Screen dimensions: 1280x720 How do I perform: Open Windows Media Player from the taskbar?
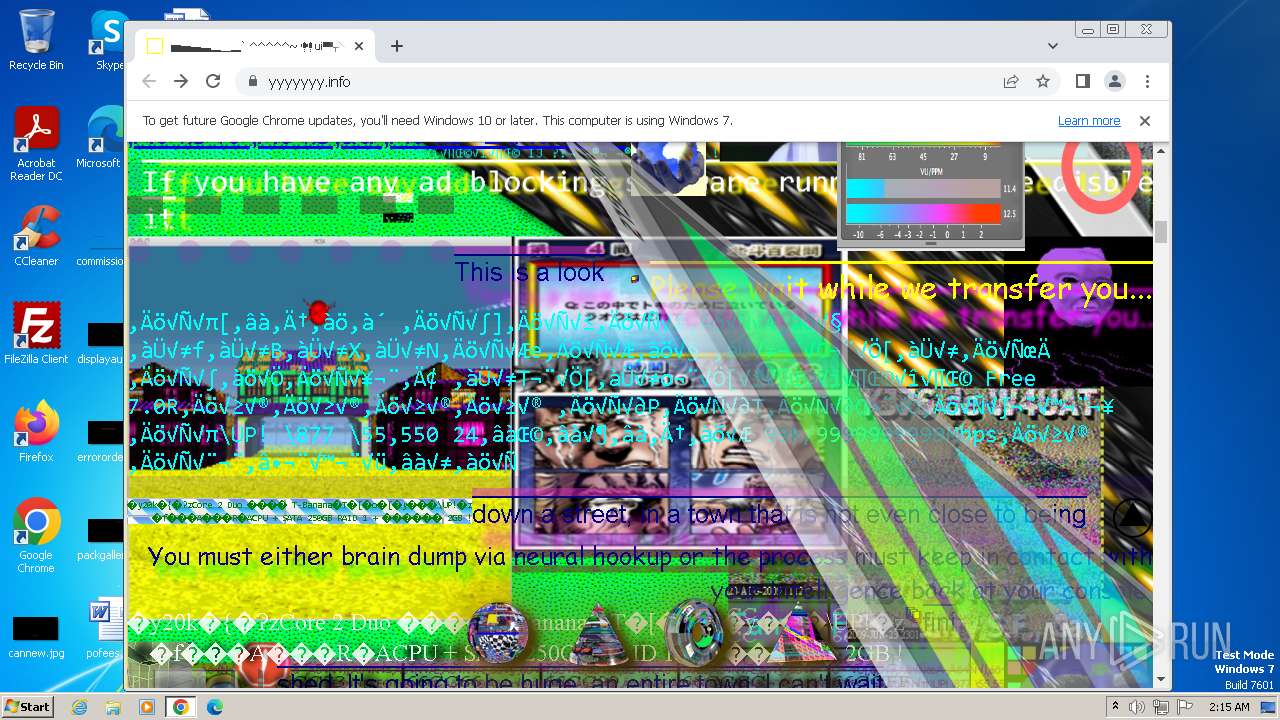pos(147,707)
